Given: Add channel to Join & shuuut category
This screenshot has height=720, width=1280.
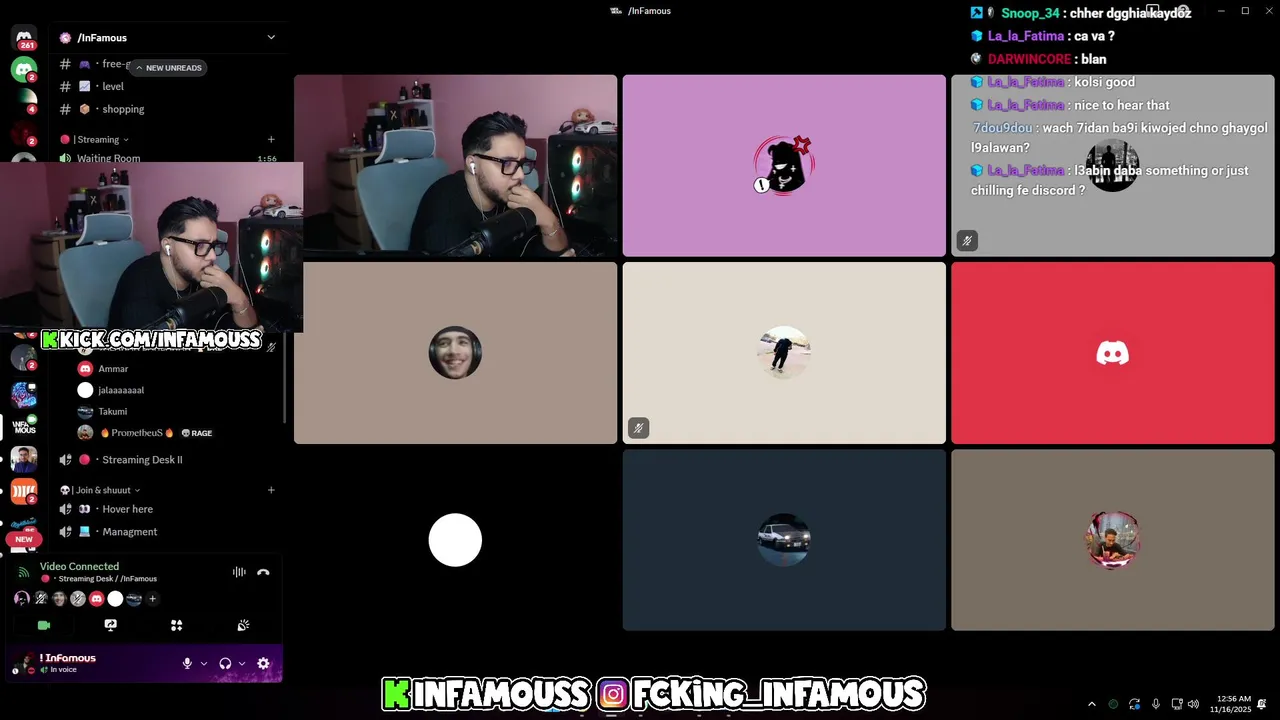Looking at the screenshot, I should click(271, 490).
